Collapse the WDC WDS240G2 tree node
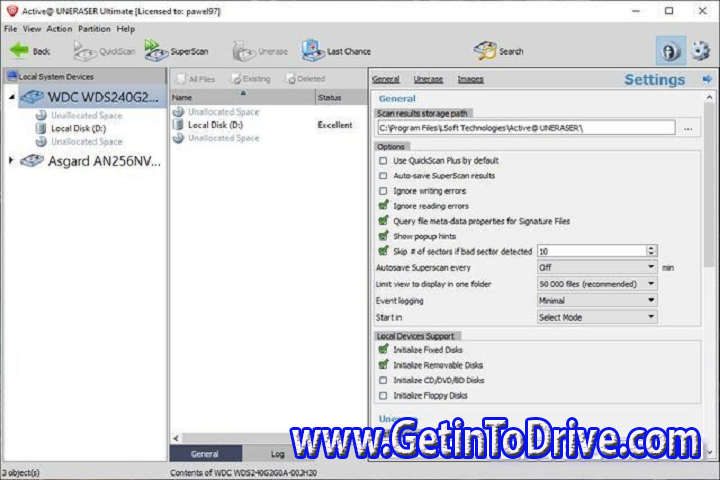The image size is (720, 480). [11, 97]
